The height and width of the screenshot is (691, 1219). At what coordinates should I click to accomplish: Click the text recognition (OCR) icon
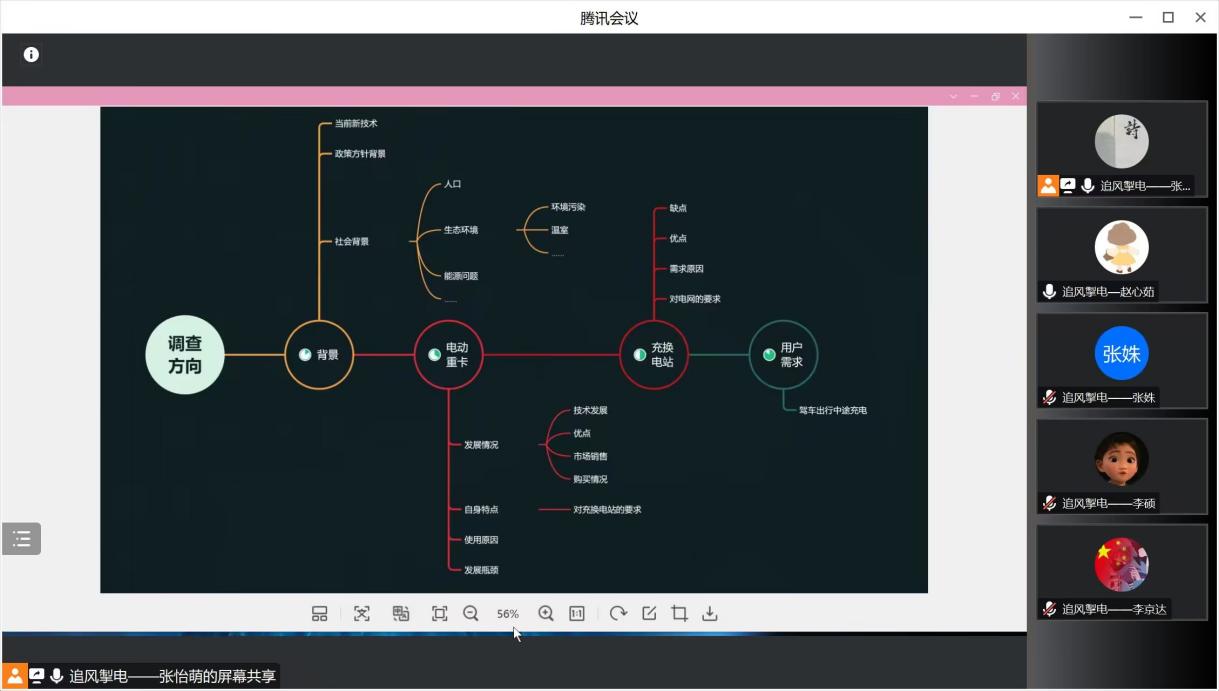click(362, 614)
